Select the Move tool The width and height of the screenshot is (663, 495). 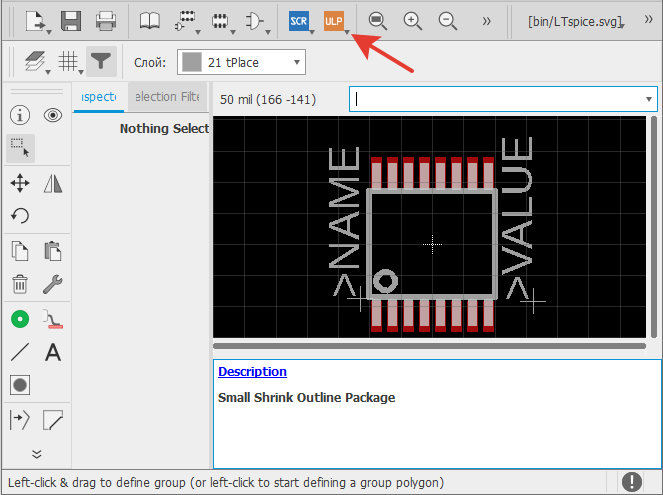point(20,183)
